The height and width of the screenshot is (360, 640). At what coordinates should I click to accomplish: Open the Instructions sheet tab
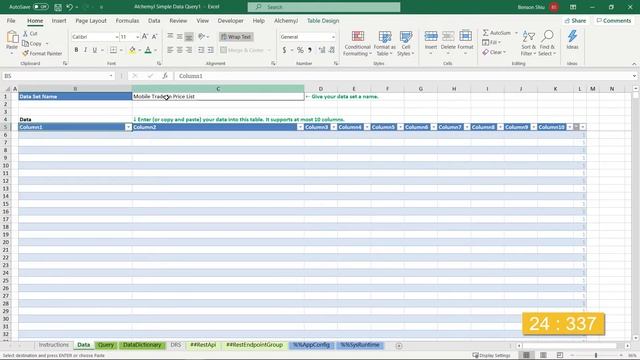(53, 345)
